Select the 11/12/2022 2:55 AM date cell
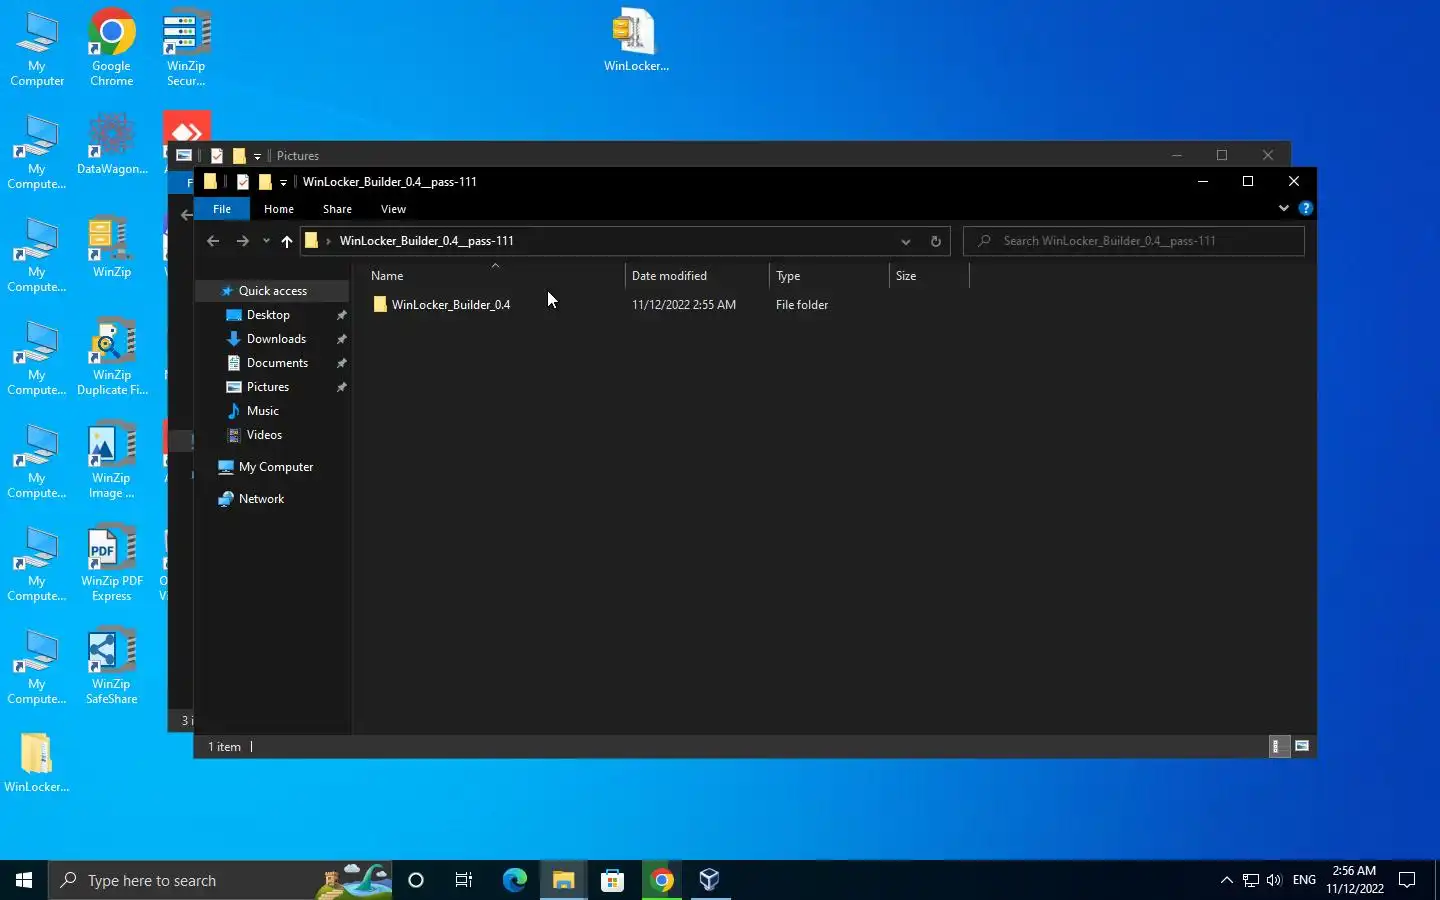1440x900 pixels. point(684,305)
